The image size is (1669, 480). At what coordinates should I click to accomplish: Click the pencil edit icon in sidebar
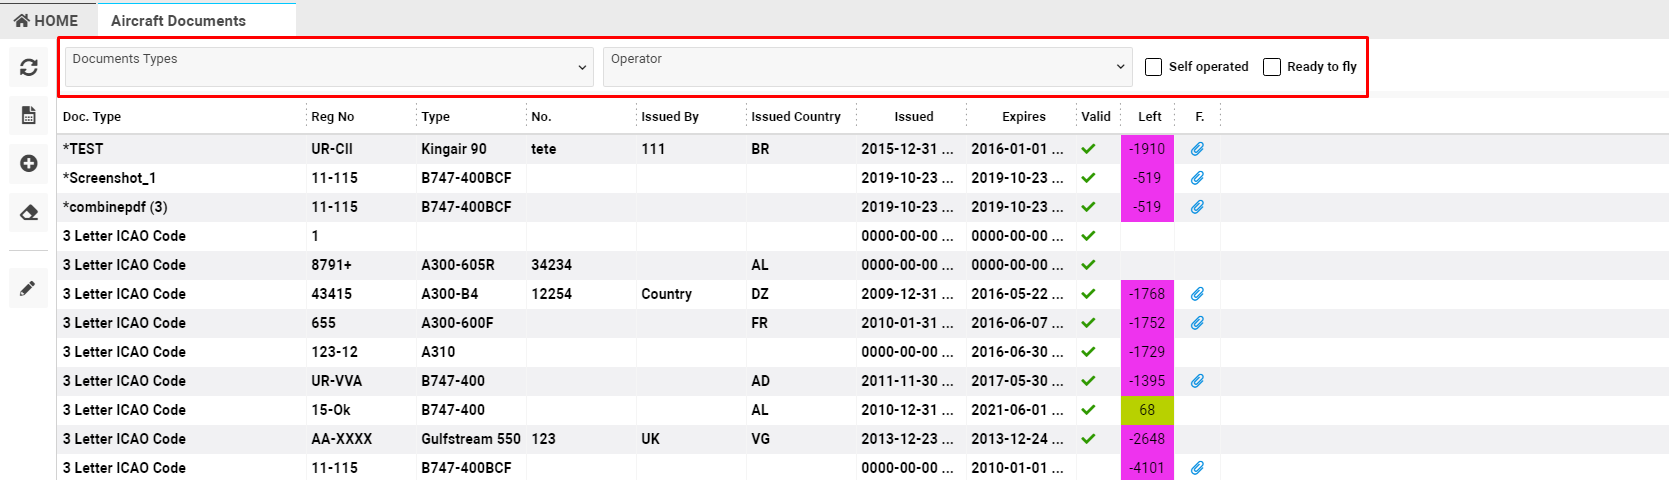[x=28, y=288]
